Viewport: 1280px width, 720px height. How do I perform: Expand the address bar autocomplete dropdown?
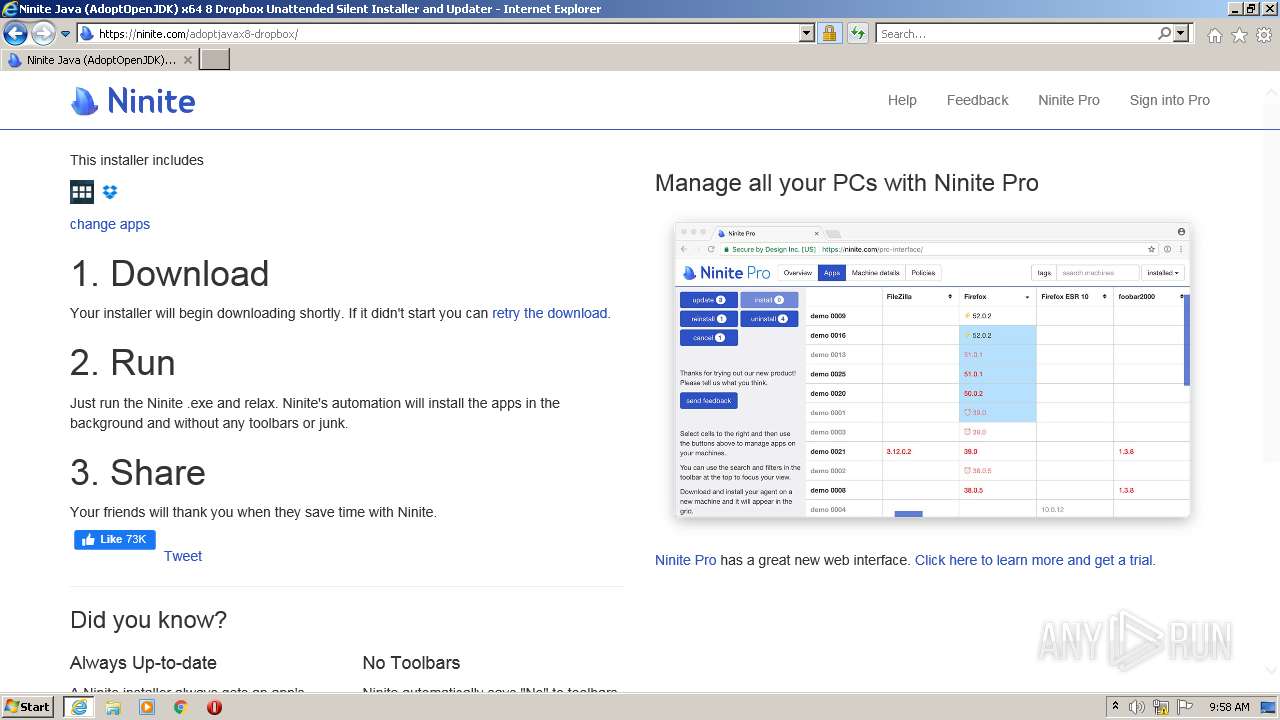pos(807,33)
